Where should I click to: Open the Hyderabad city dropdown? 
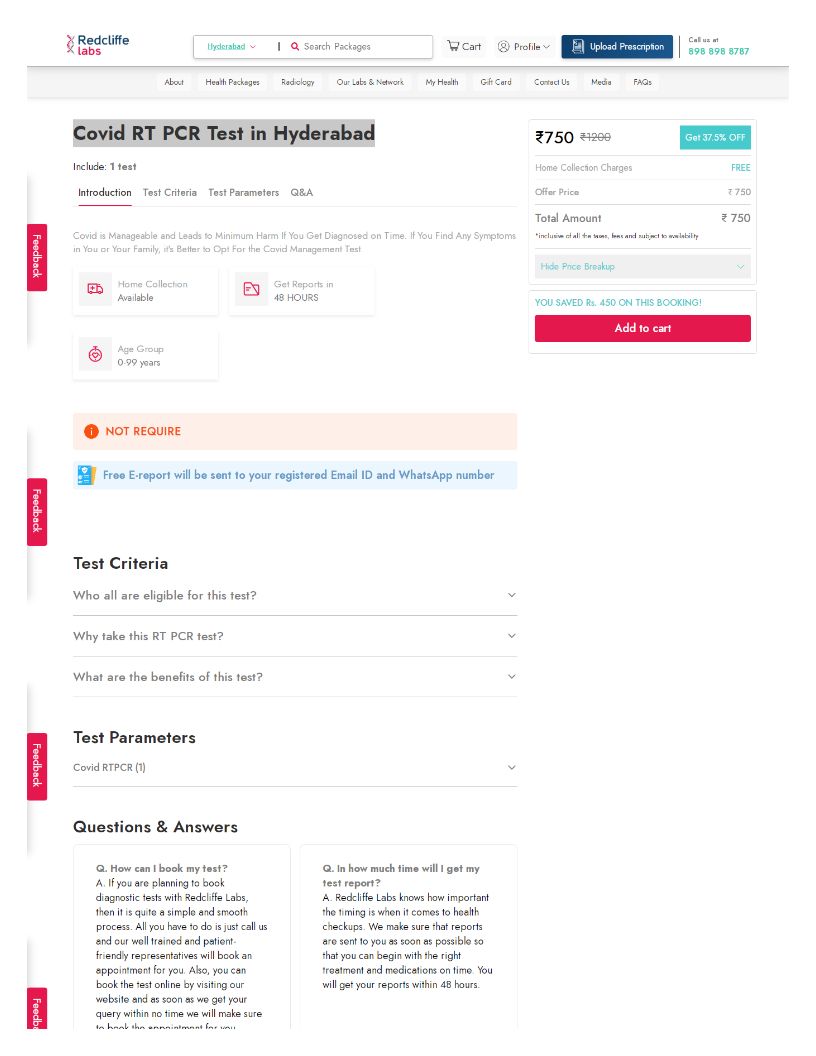click(231, 47)
